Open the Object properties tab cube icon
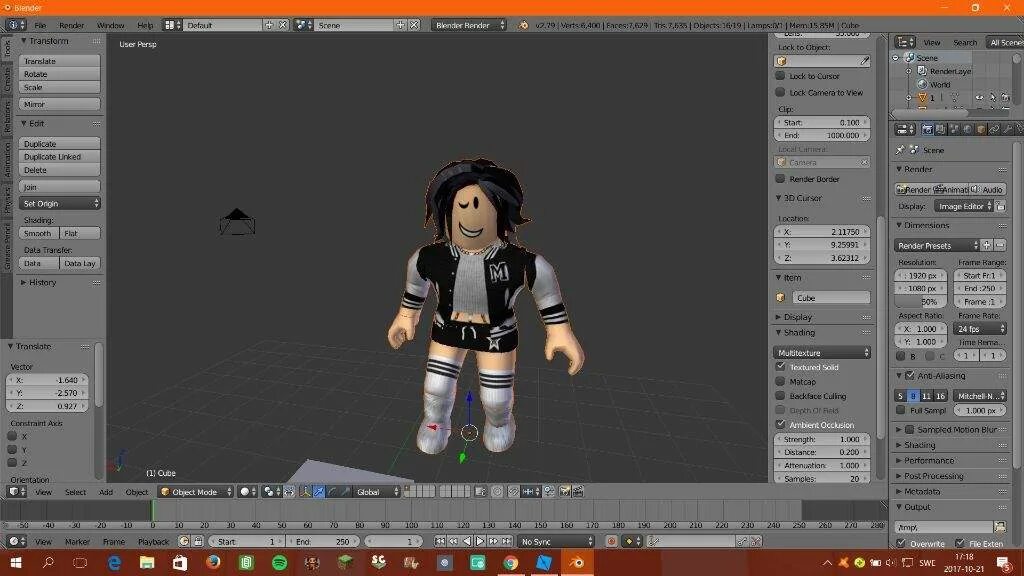This screenshot has height=576, width=1024. click(981, 129)
